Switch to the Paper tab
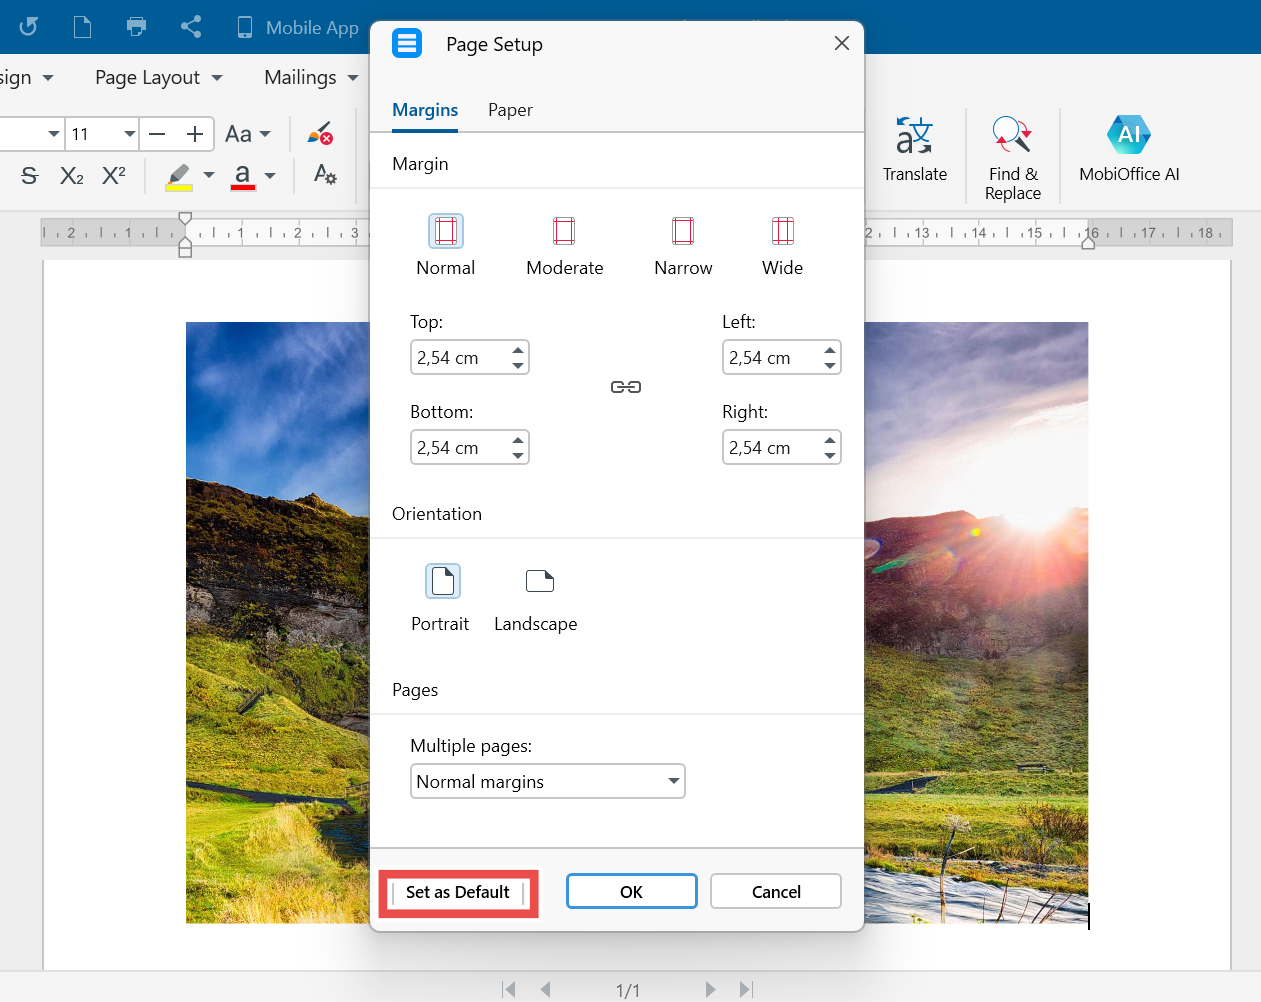 (510, 110)
